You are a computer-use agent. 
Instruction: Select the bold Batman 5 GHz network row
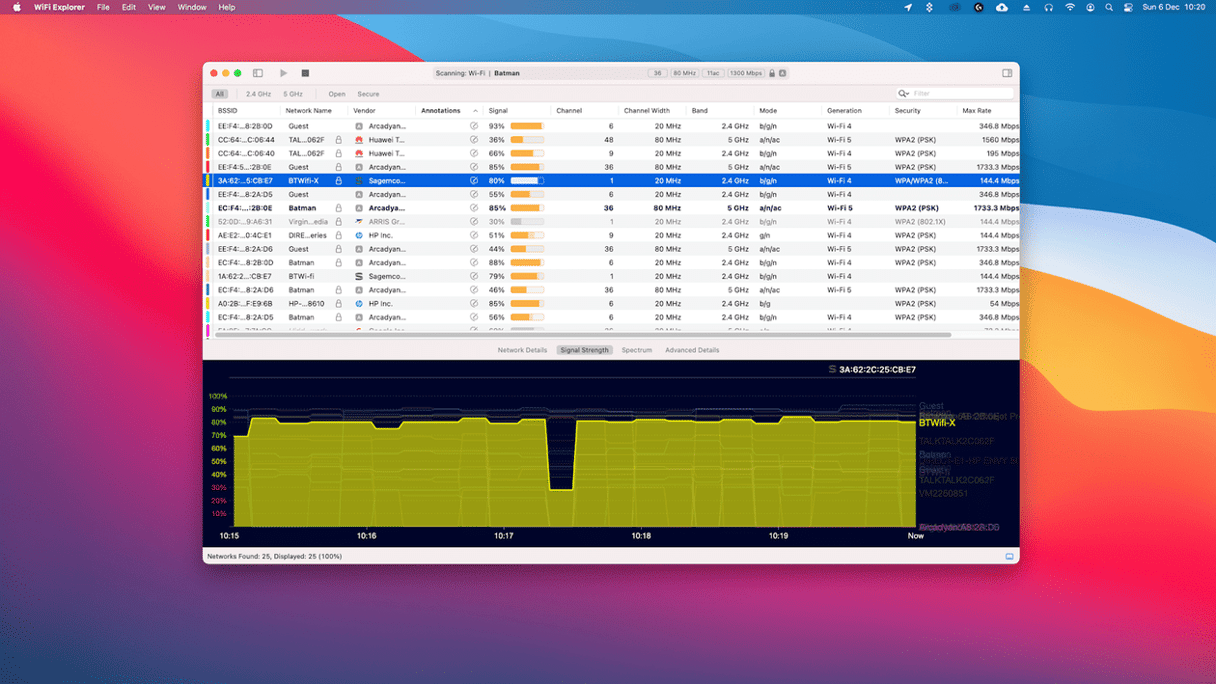point(611,208)
